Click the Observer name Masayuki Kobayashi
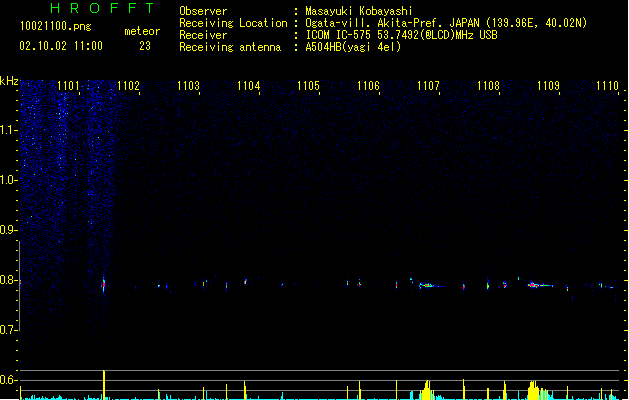Image resolution: width=629 pixels, height=400 pixels. [359, 11]
